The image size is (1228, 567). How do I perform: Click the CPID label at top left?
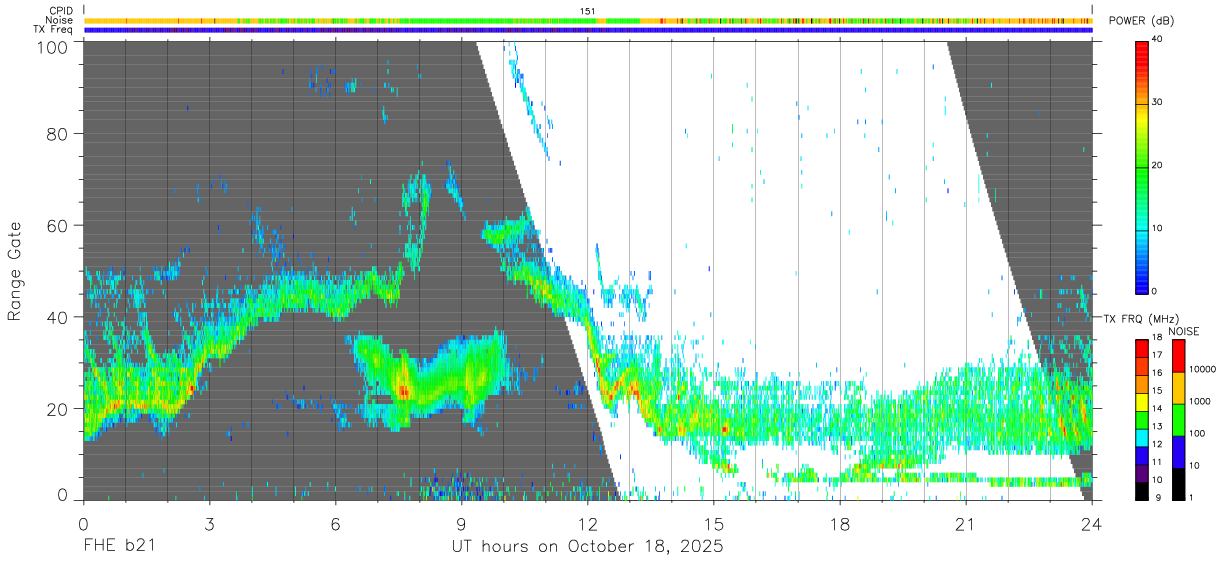coord(60,11)
